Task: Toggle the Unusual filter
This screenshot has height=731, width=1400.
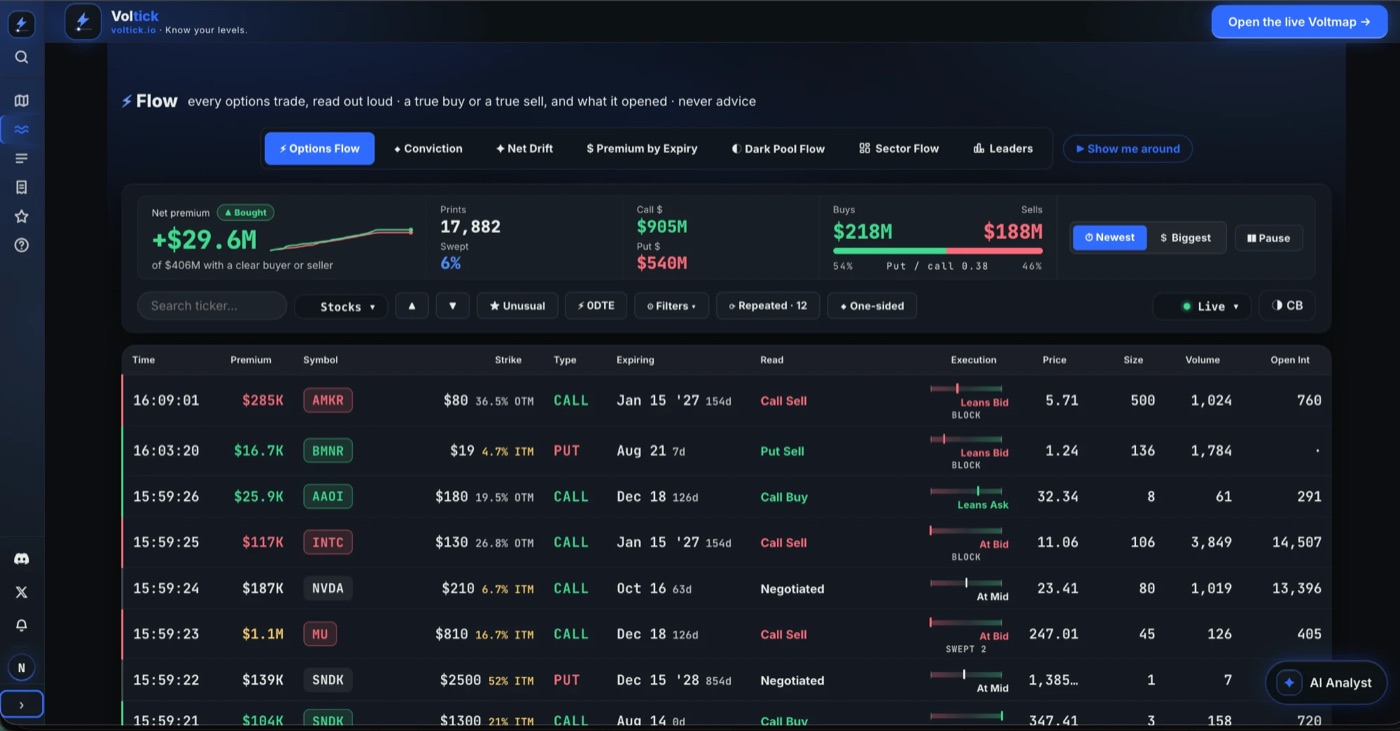Action: 517,306
